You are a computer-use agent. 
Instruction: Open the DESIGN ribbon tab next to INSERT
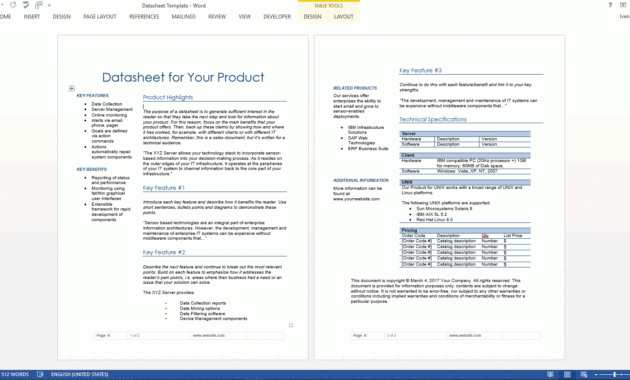click(x=61, y=16)
